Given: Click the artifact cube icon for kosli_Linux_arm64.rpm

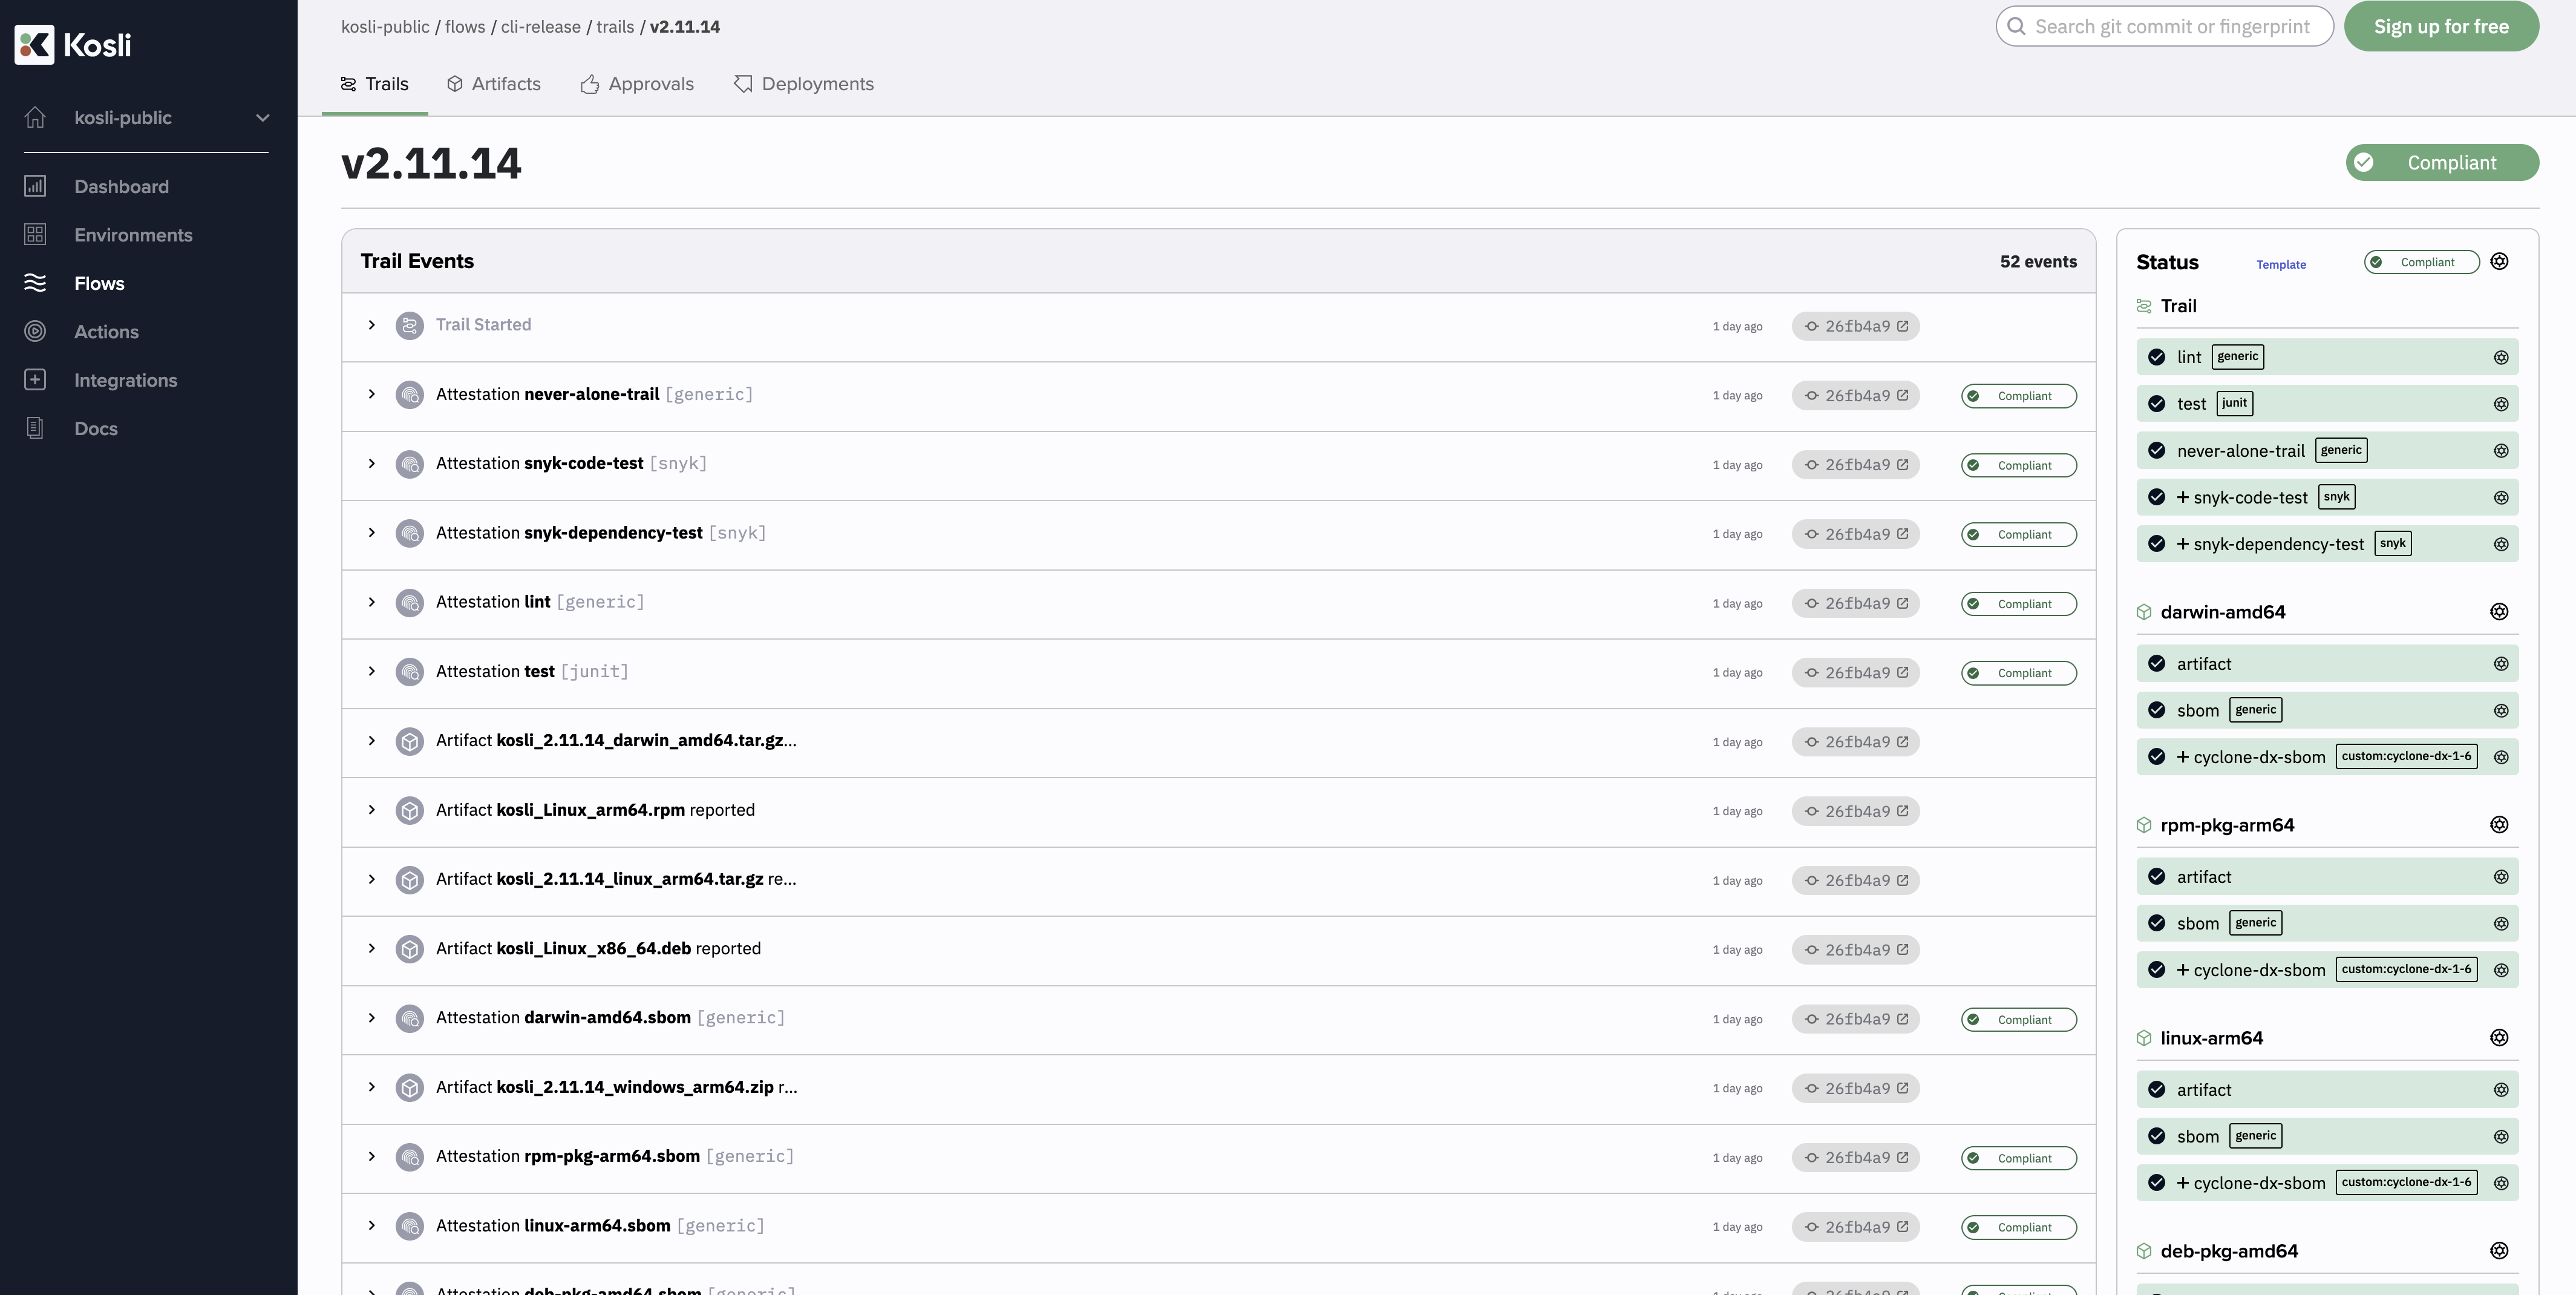Looking at the screenshot, I should point(409,811).
